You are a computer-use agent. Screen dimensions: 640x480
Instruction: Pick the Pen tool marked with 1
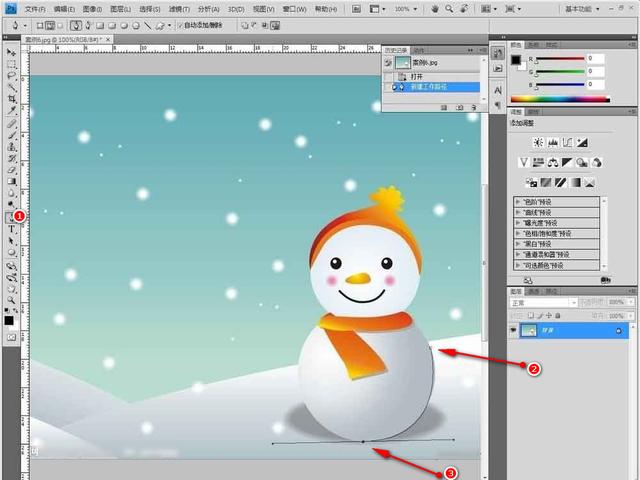pyautogui.click(x=11, y=217)
